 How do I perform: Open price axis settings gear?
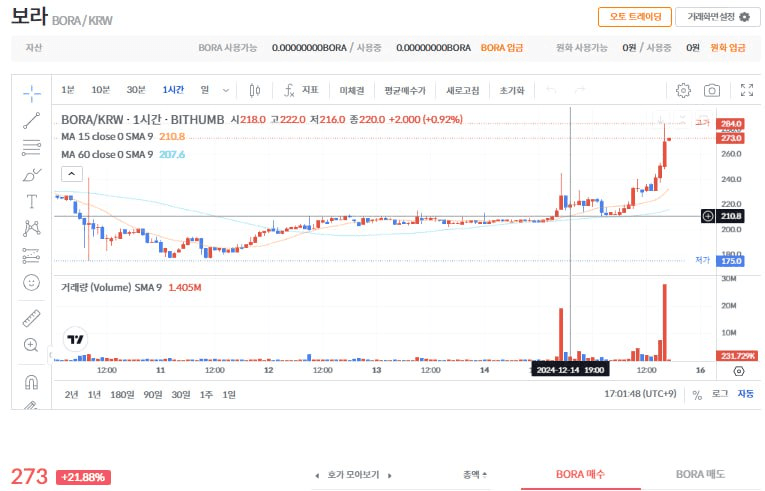(x=739, y=371)
